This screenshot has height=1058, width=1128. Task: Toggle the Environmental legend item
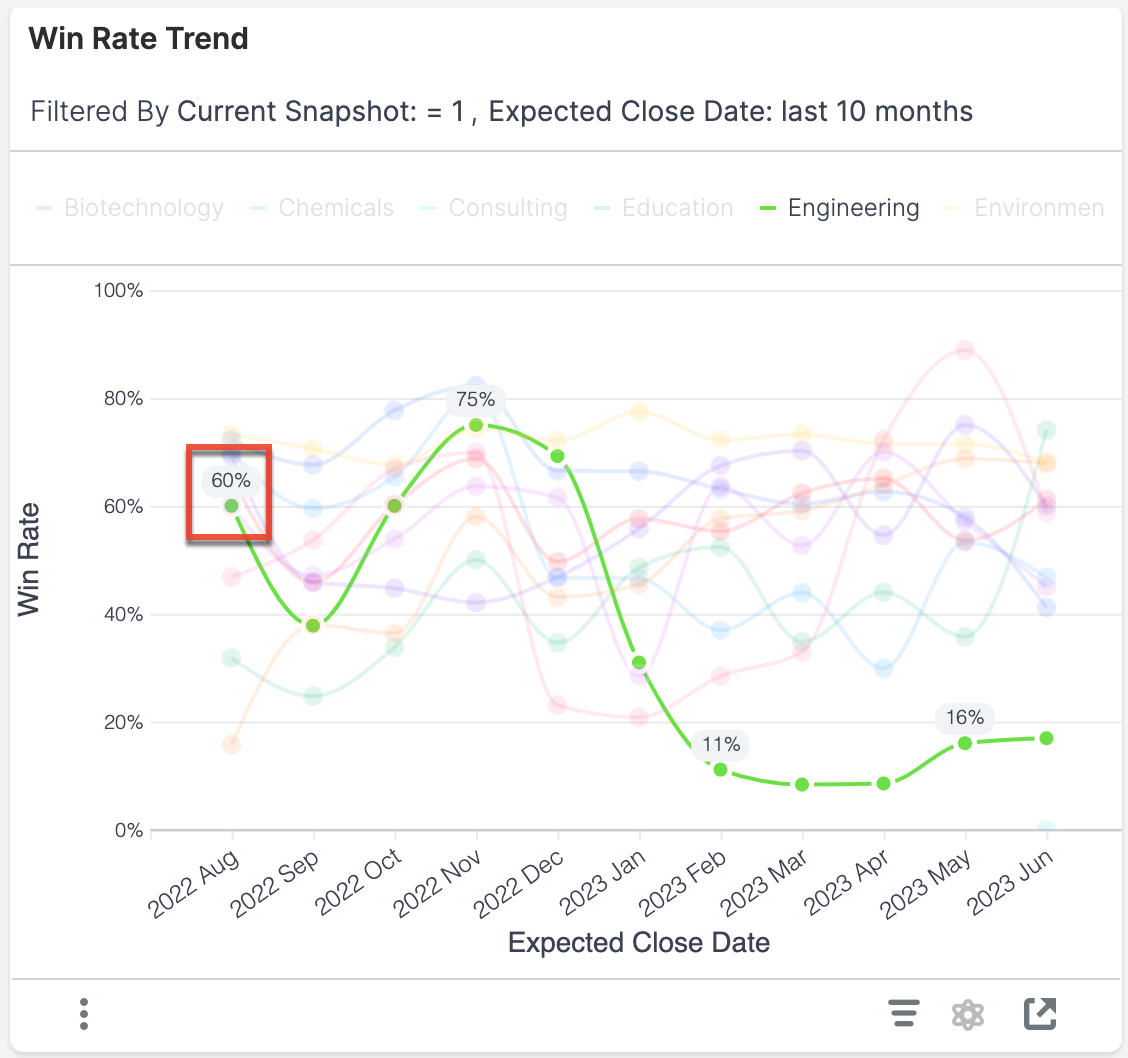pyautogui.click(x=1039, y=207)
